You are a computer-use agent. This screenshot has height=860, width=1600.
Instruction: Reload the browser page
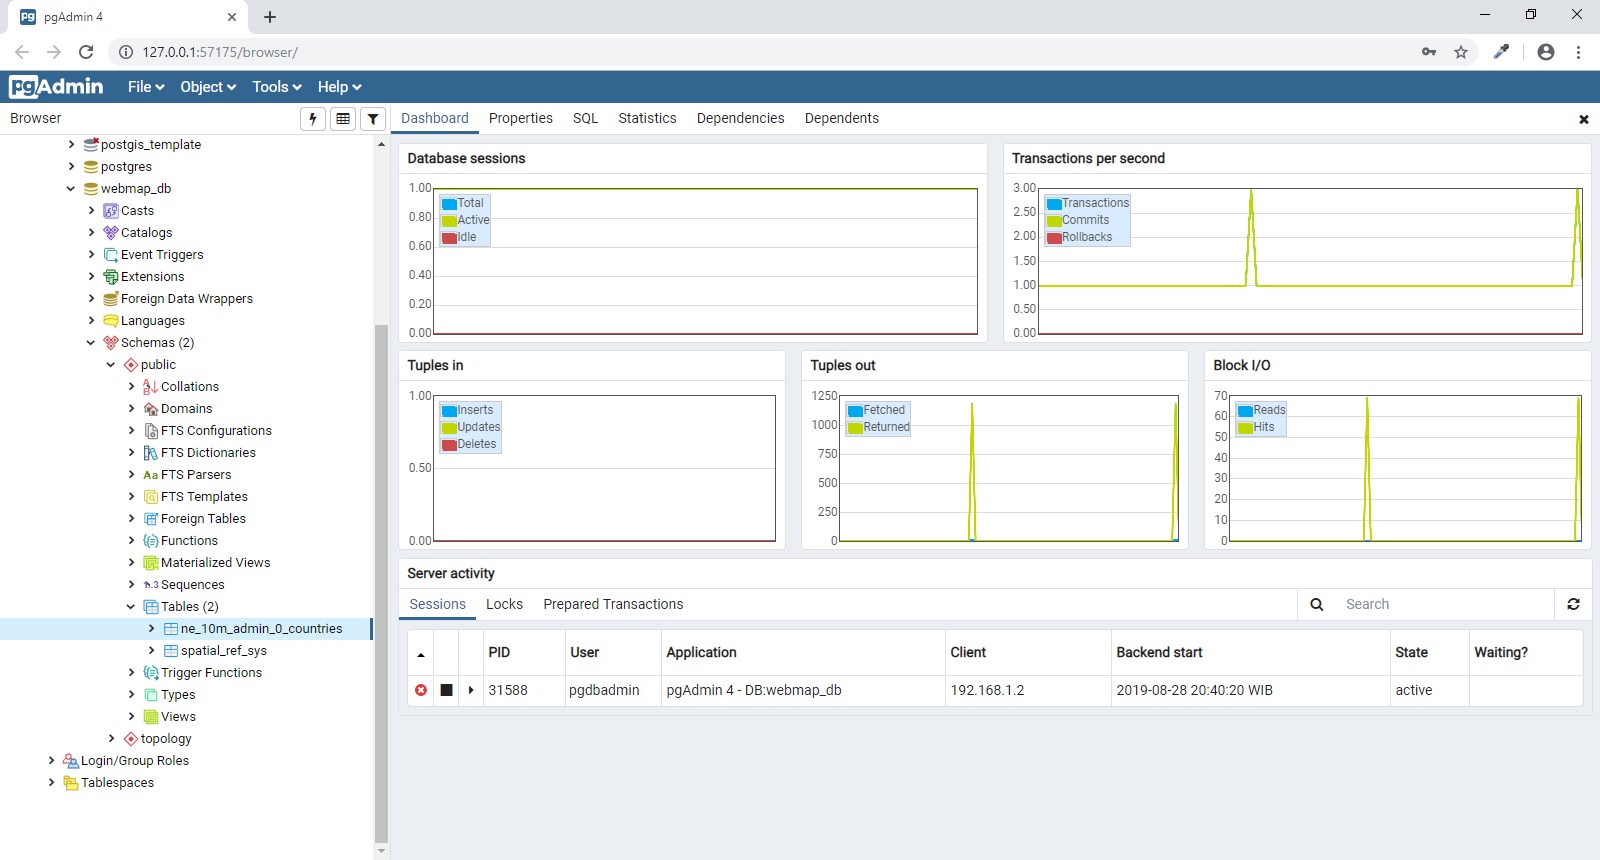[86, 52]
